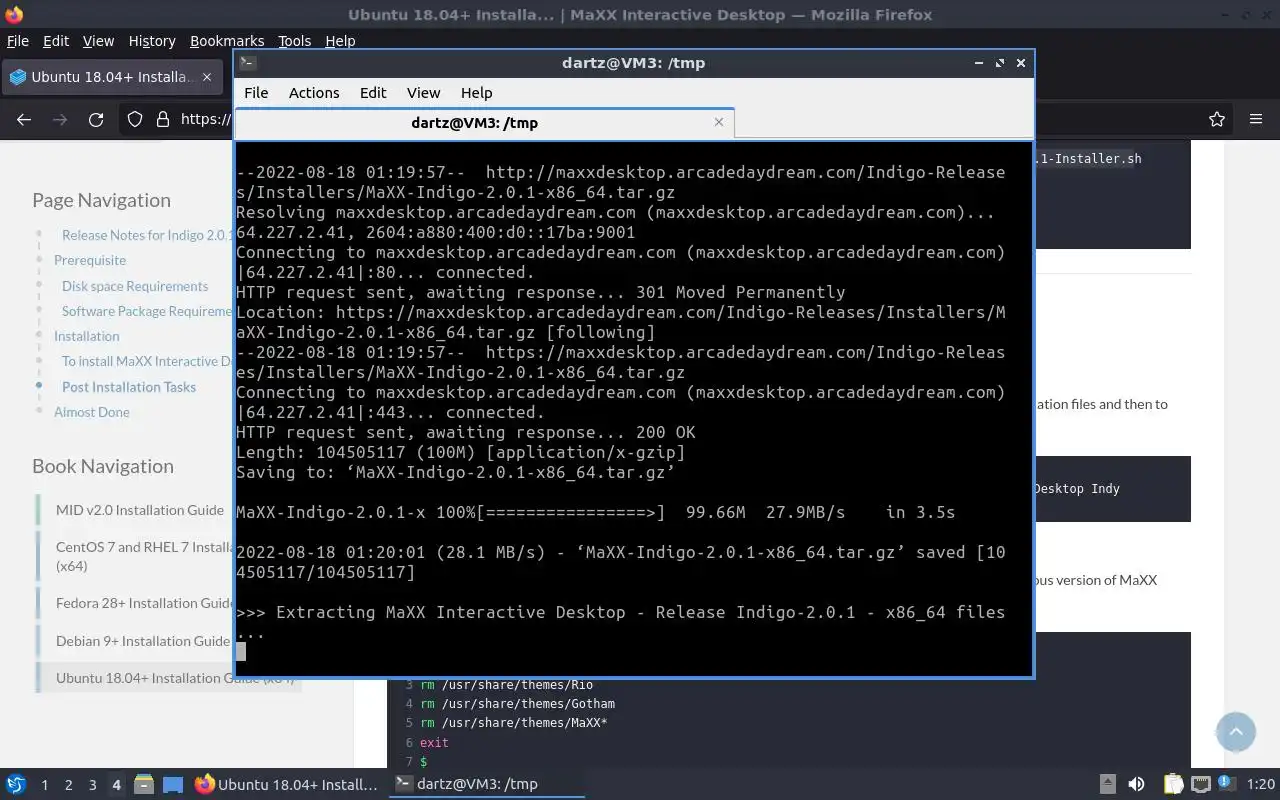Open Release Notes for Indigo 2.0.1 link

point(147,235)
